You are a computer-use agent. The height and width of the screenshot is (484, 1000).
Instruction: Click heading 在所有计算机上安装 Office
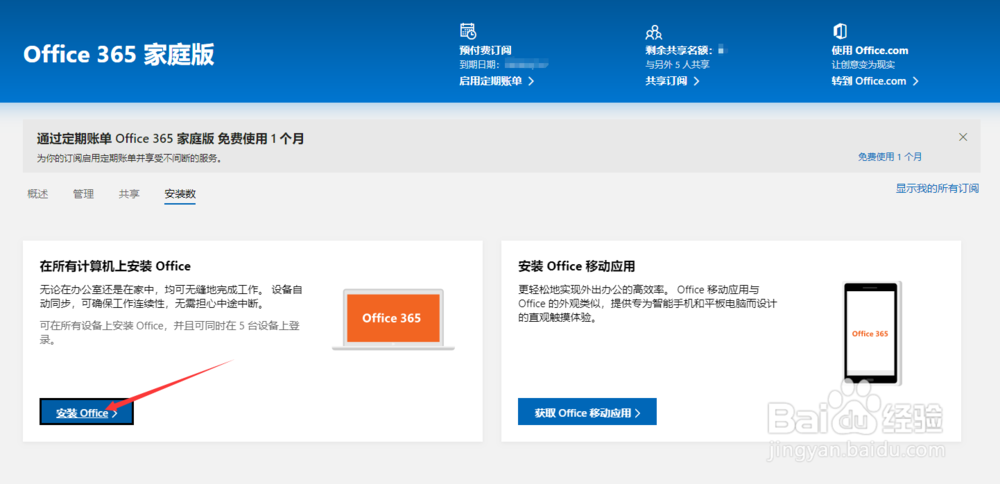(115, 266)
